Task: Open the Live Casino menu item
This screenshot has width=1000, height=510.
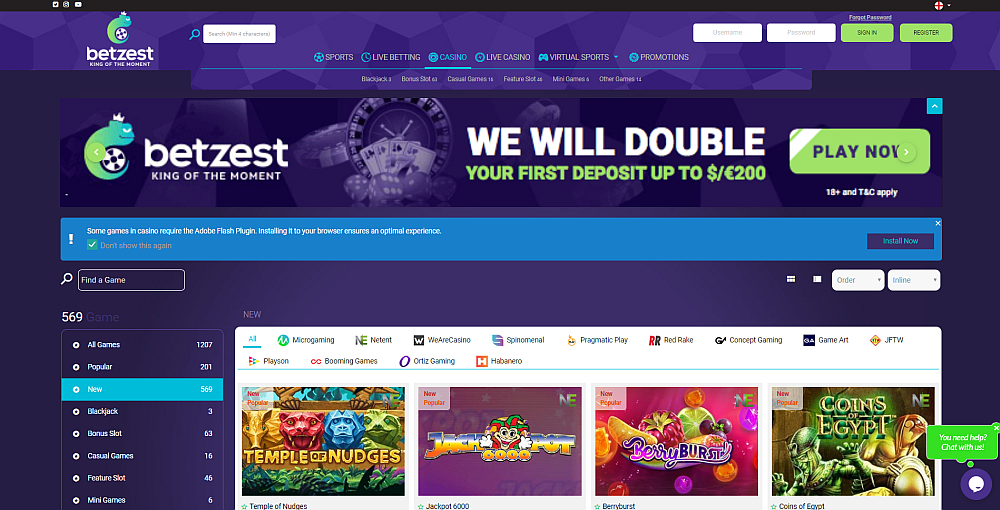Action: click(503, 57)
